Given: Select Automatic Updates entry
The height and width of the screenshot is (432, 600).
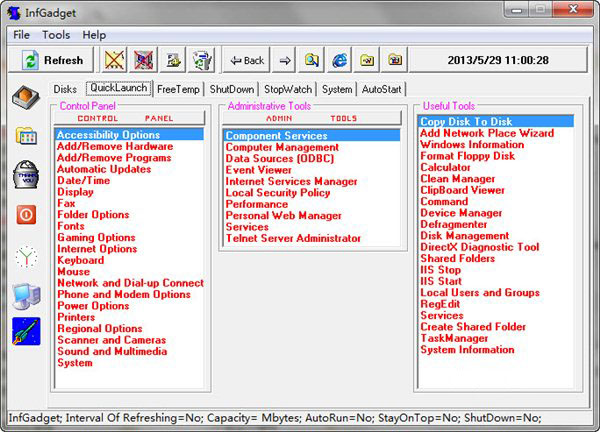Looking at the screenshot, I should point(104,169).
